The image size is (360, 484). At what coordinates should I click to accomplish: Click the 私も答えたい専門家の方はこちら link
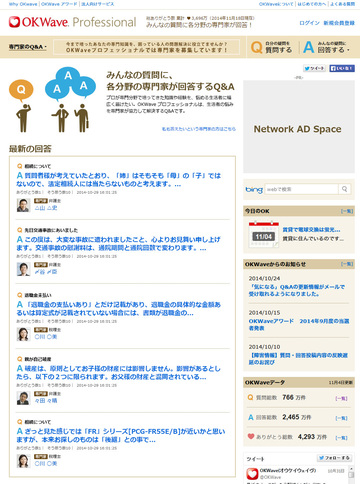199,129
